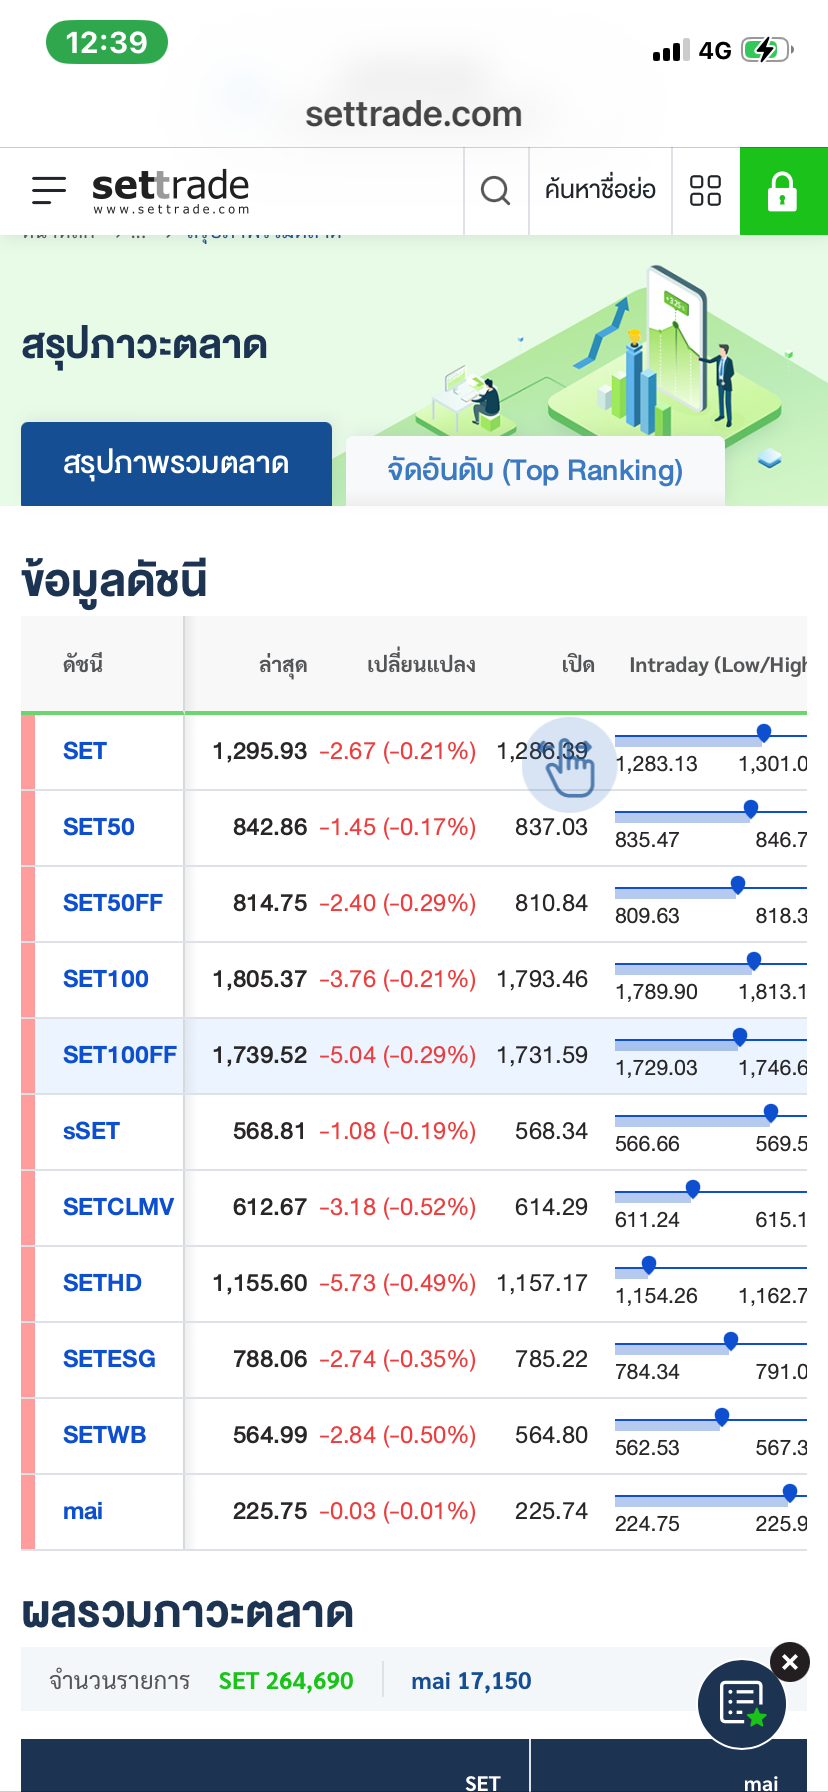Tap the SET intraday range marker
Viewport: 828px width, 1792px height.
[764, 733]
